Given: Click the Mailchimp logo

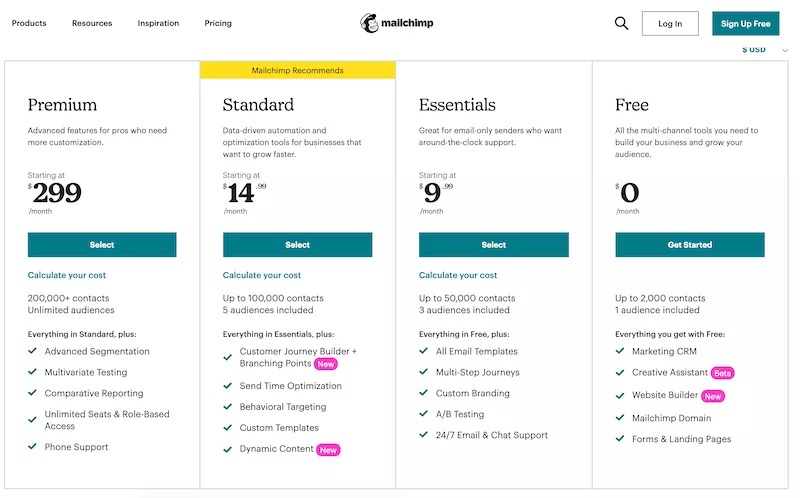Looking at the screenshot, I should (399, 23).
